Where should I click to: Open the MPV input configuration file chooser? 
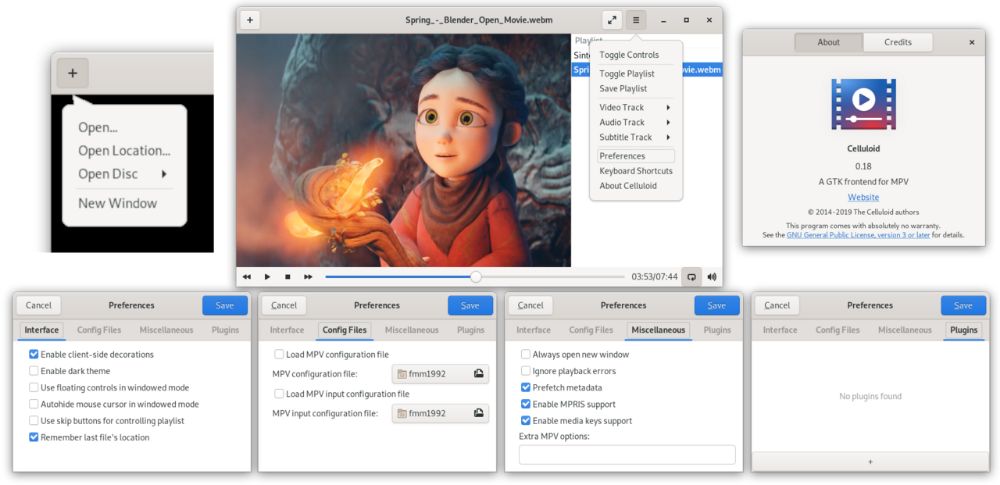[441, 414]
